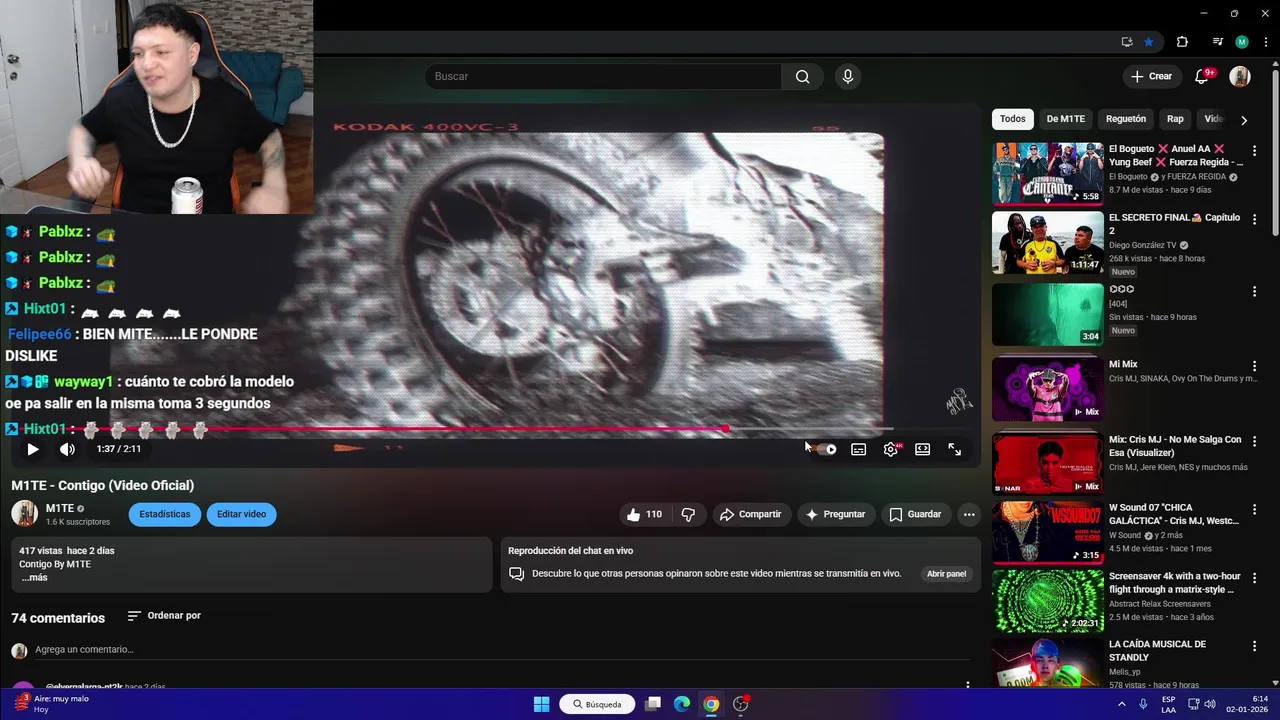Screen dimensions: 1280x720
Task: Open EL SECRETO FINAL Capítulo 2 thumbnail
Action: (1047, 242)
